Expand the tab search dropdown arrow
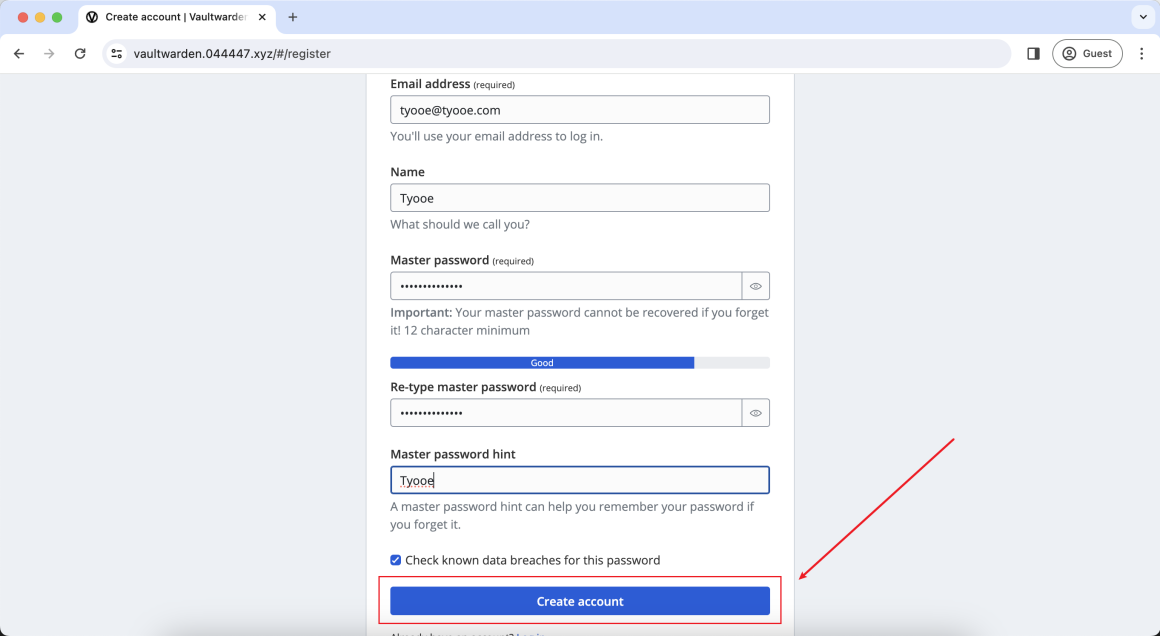The image size is (1160, 636). 1142,17
